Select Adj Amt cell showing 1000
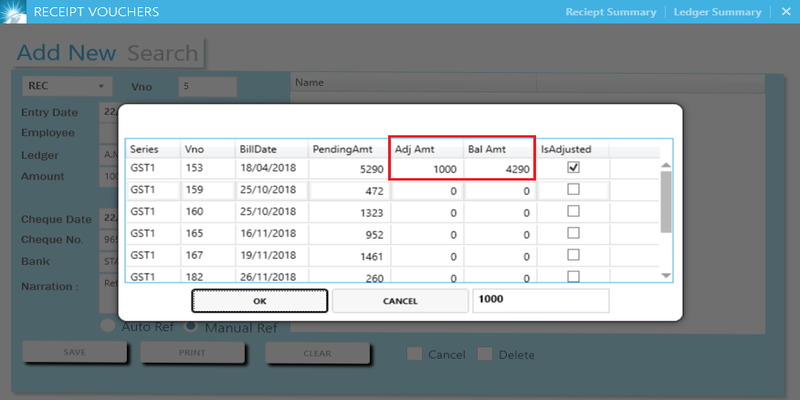The image size is (800, 400). tap(427, 169)
